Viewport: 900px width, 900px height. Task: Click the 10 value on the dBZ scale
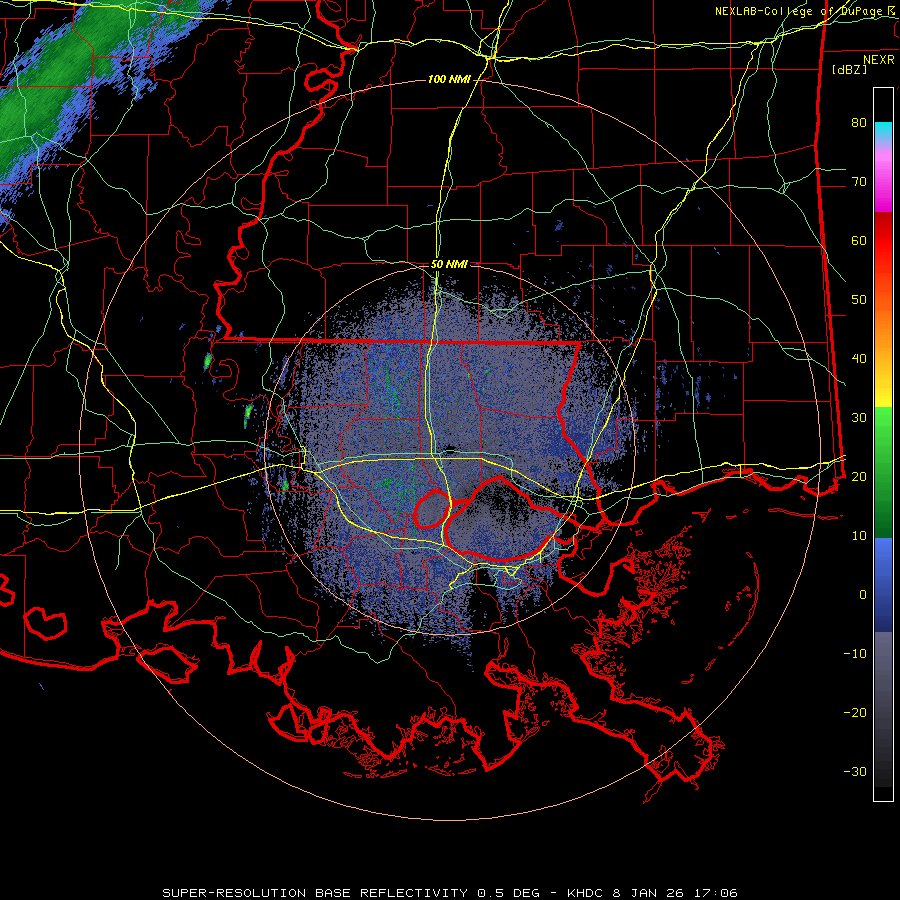point(859,536)
